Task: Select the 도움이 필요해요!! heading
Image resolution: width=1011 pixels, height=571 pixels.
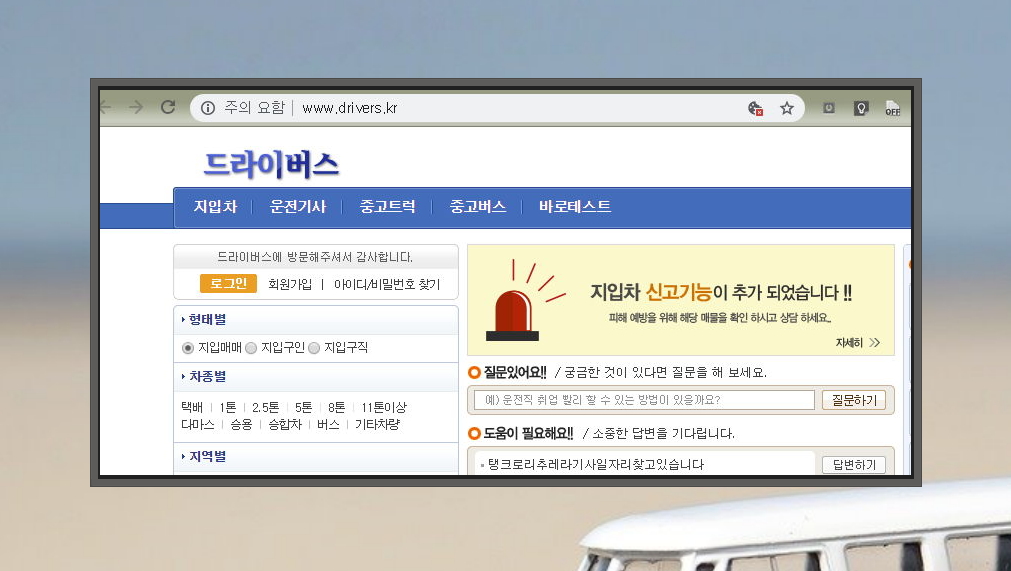Action: point(528,434)
